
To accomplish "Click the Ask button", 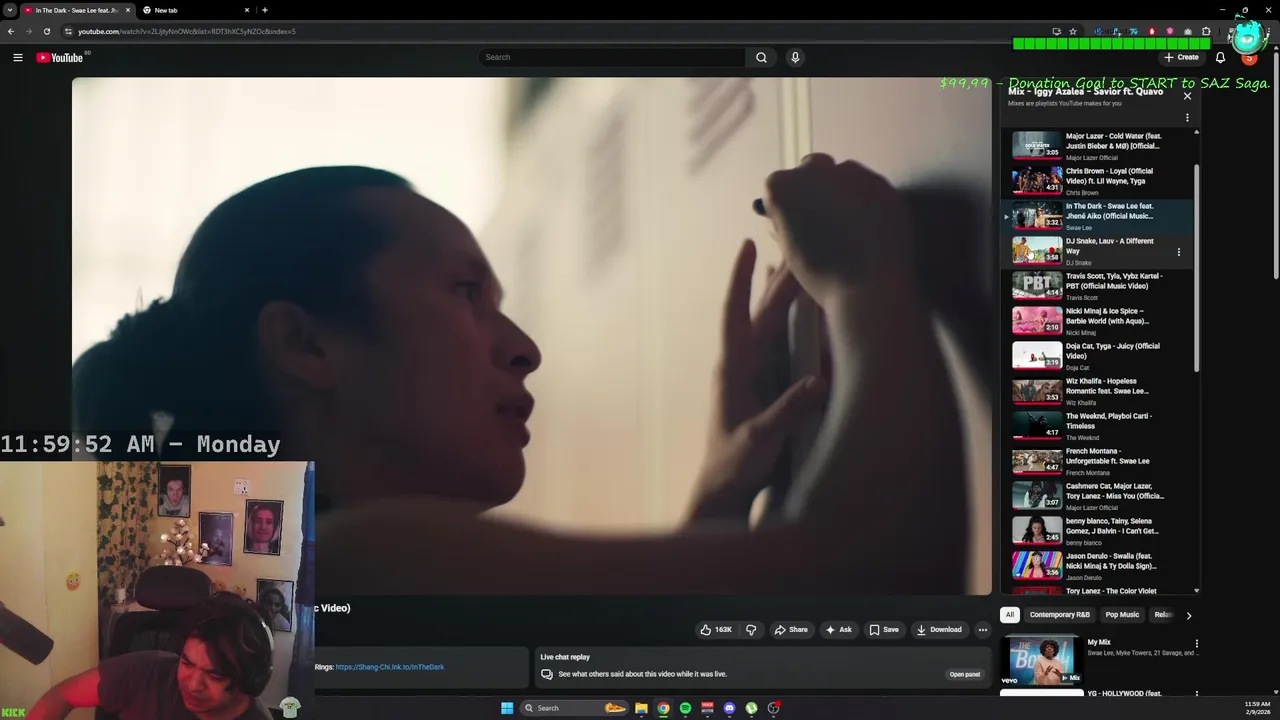I will coord(838,630).
